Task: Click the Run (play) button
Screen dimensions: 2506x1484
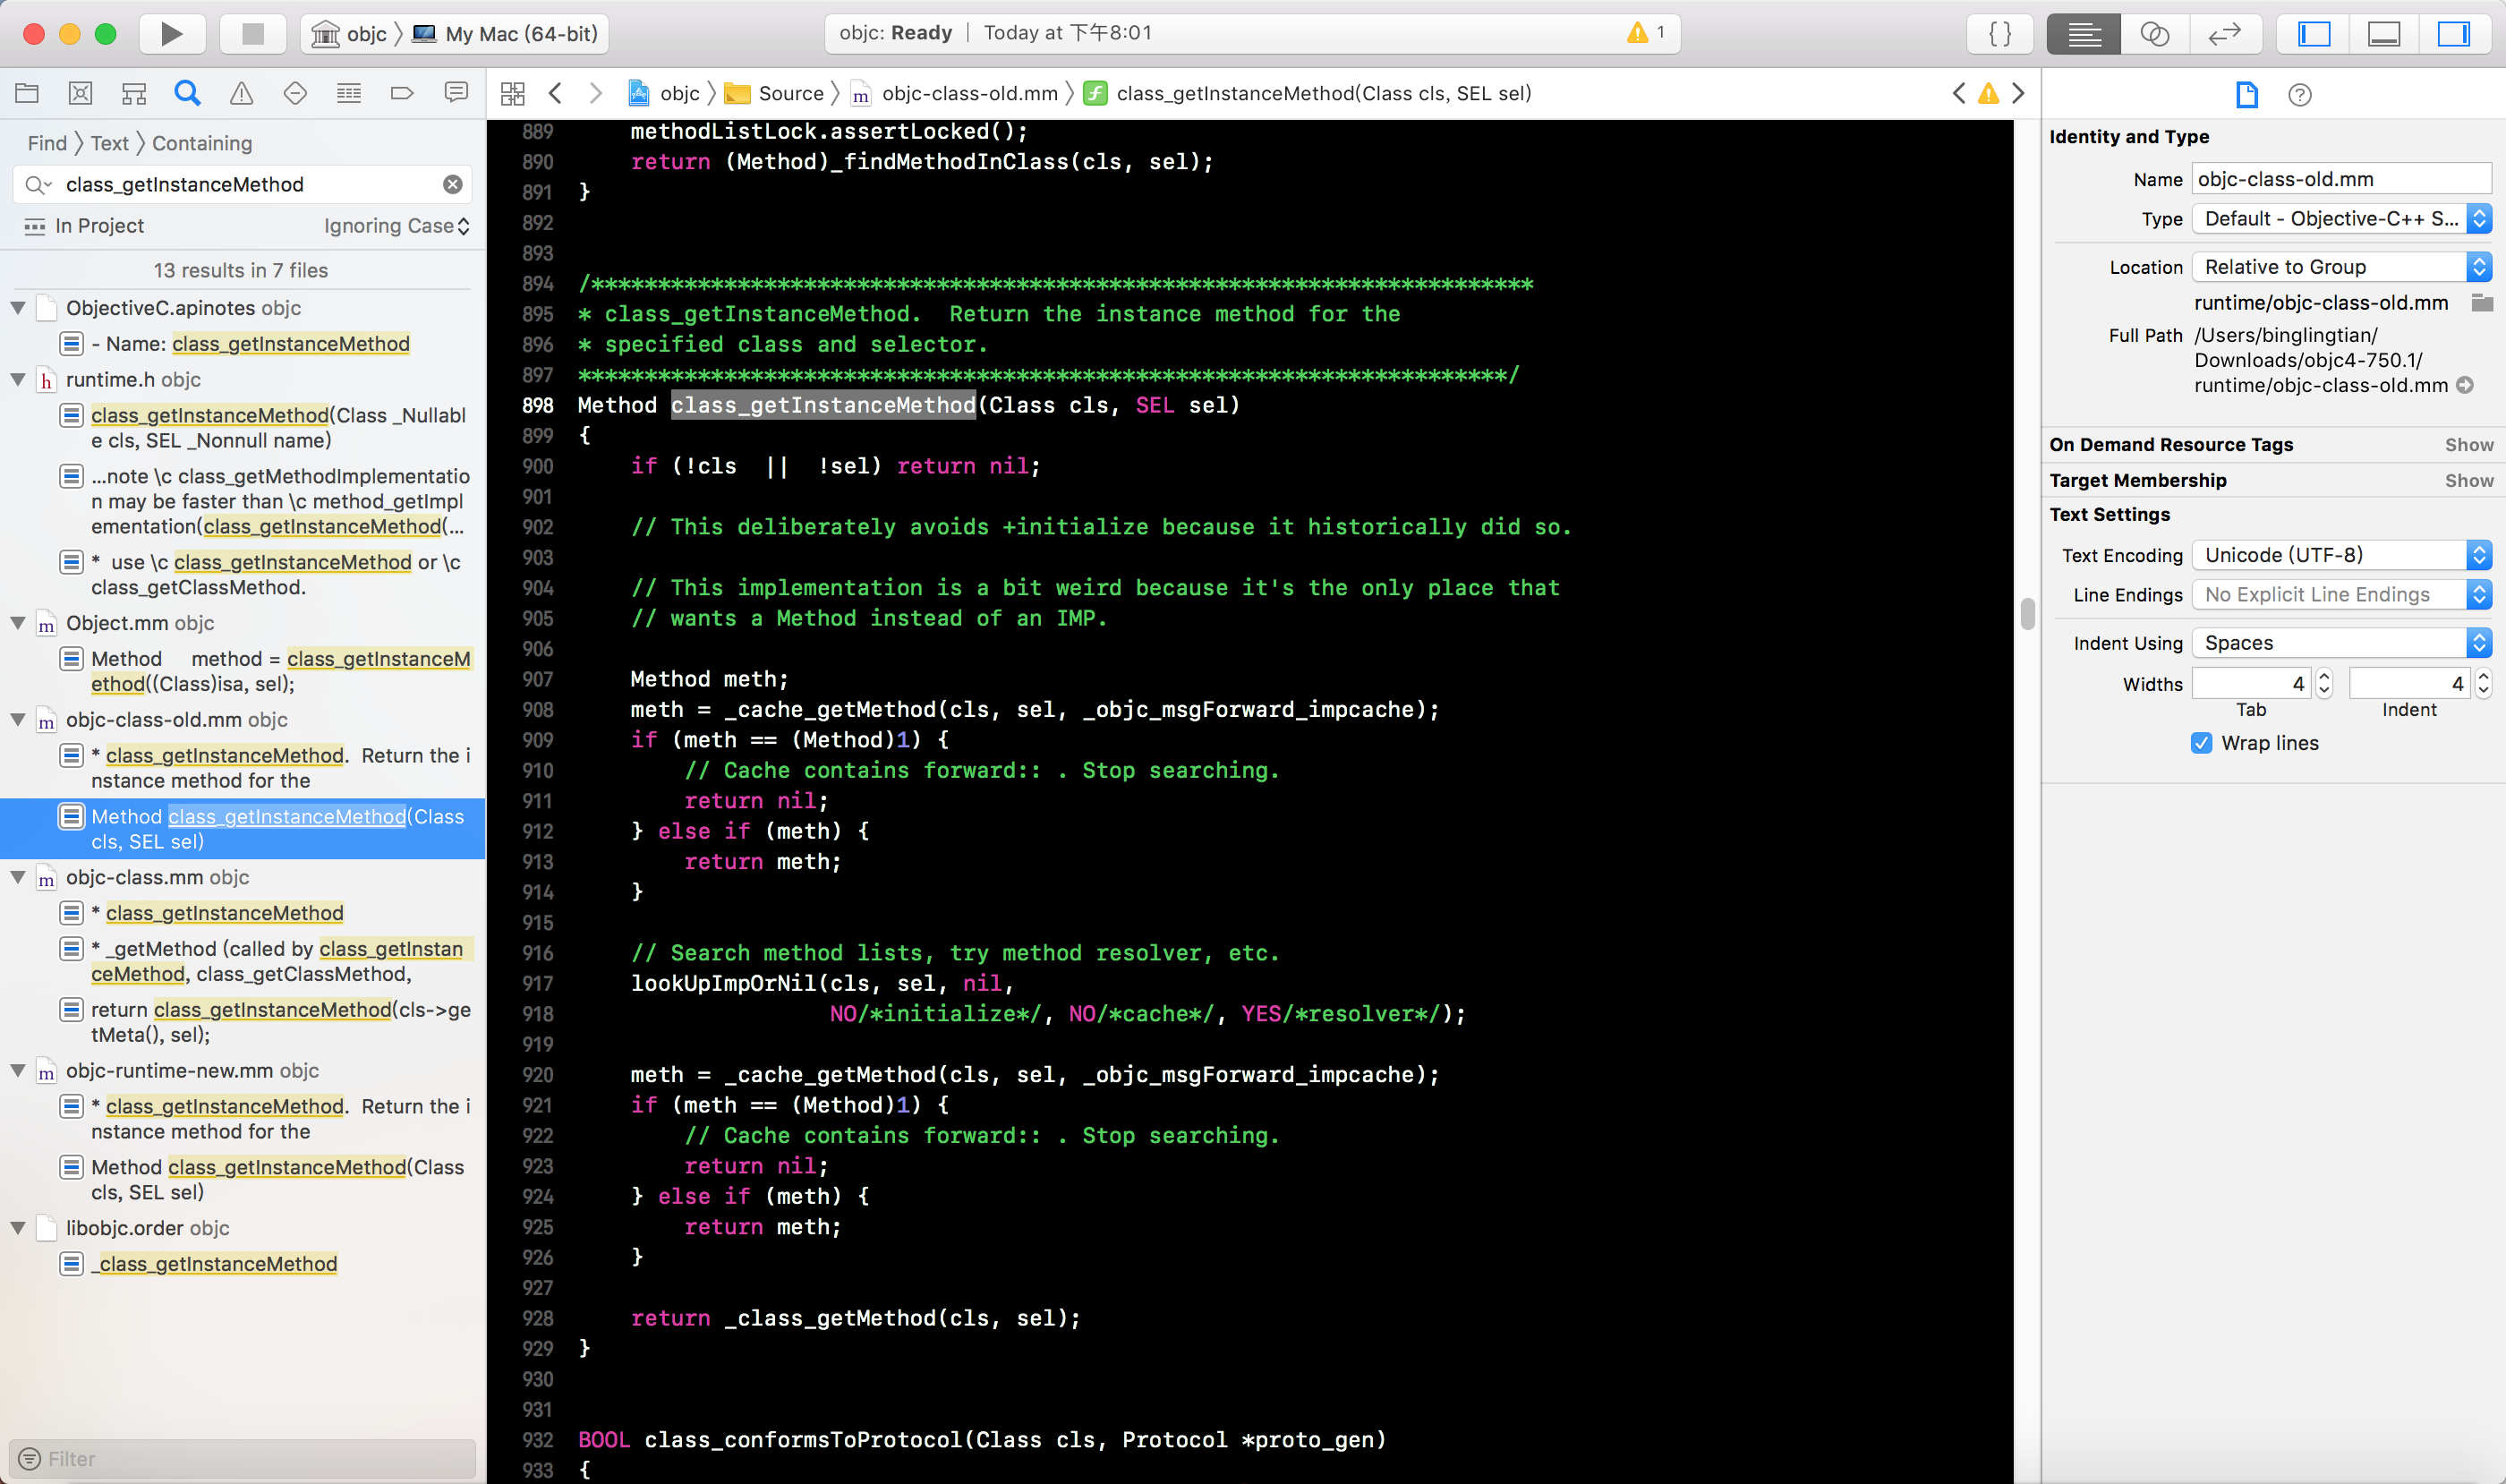Action: 171,34
